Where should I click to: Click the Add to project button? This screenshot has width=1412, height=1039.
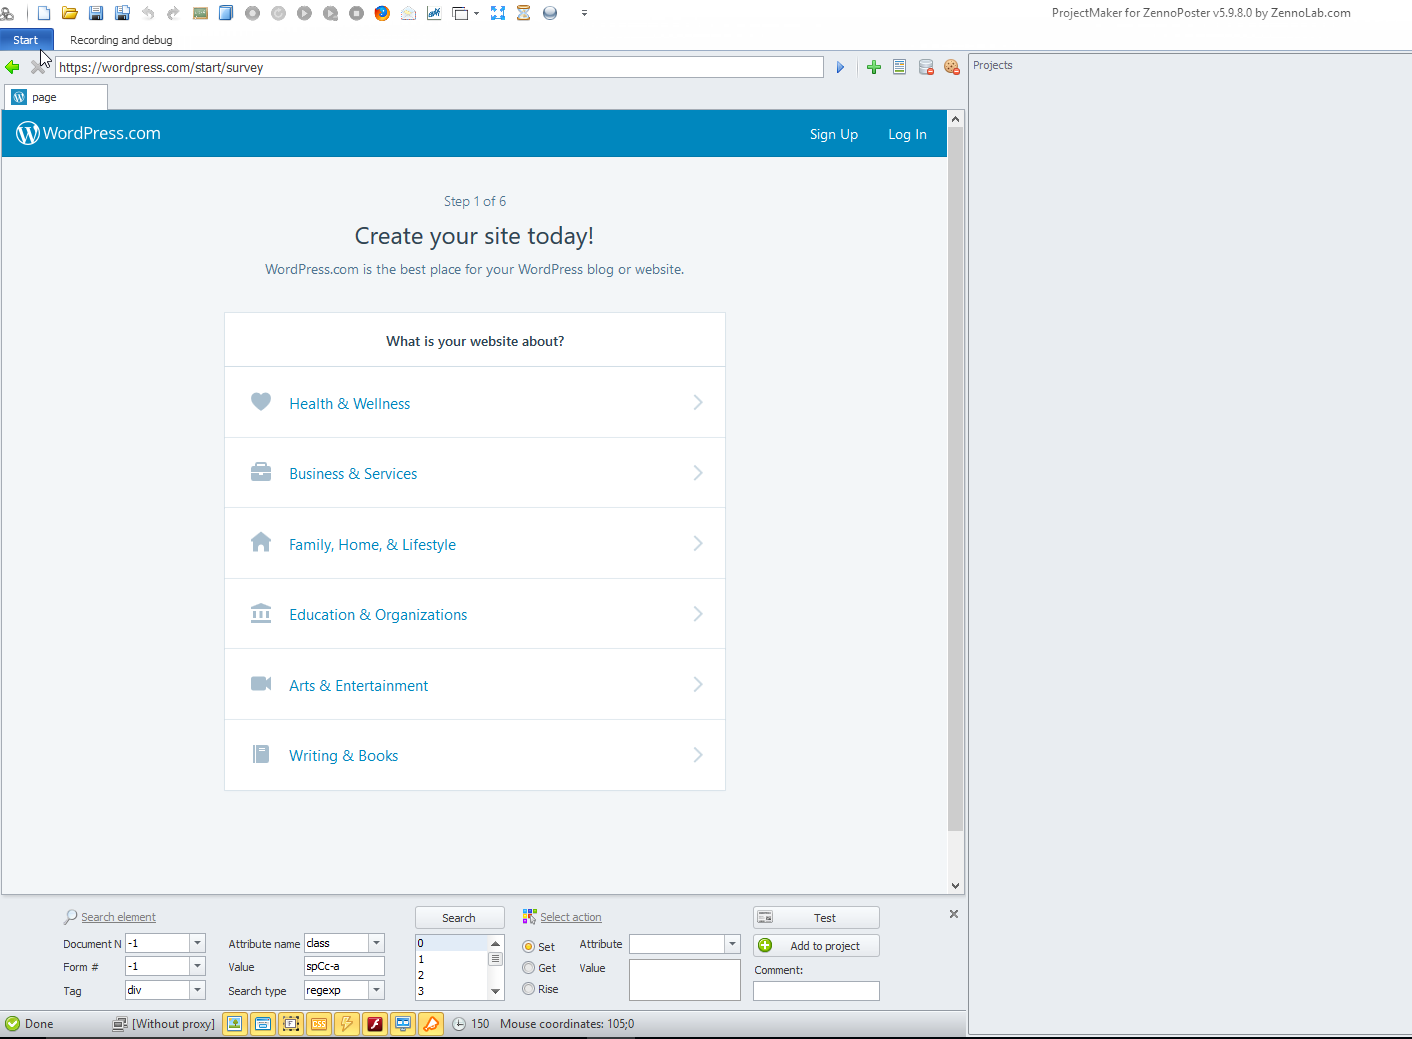(x=816, y=946)
